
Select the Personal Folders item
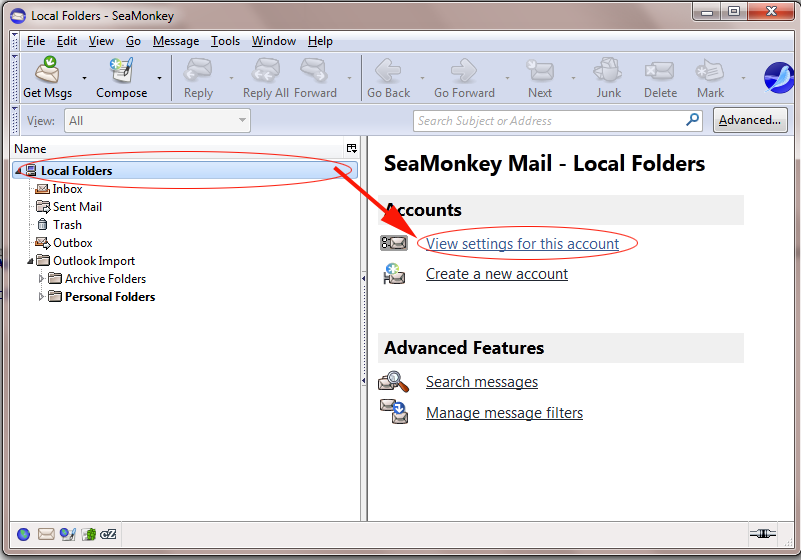[x=110, y=297]
